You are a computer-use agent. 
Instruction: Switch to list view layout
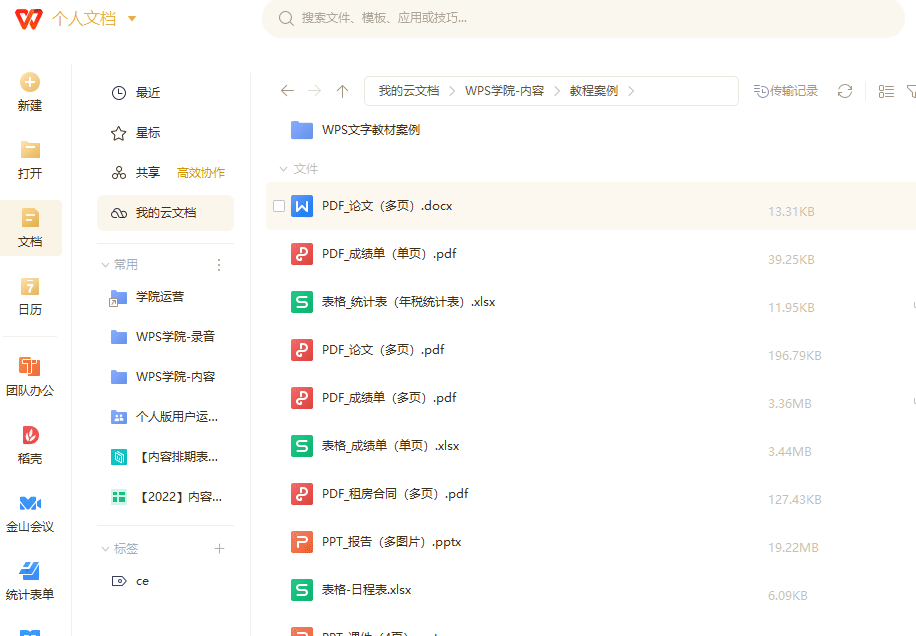pyautogui.click(x=885, y=90)
